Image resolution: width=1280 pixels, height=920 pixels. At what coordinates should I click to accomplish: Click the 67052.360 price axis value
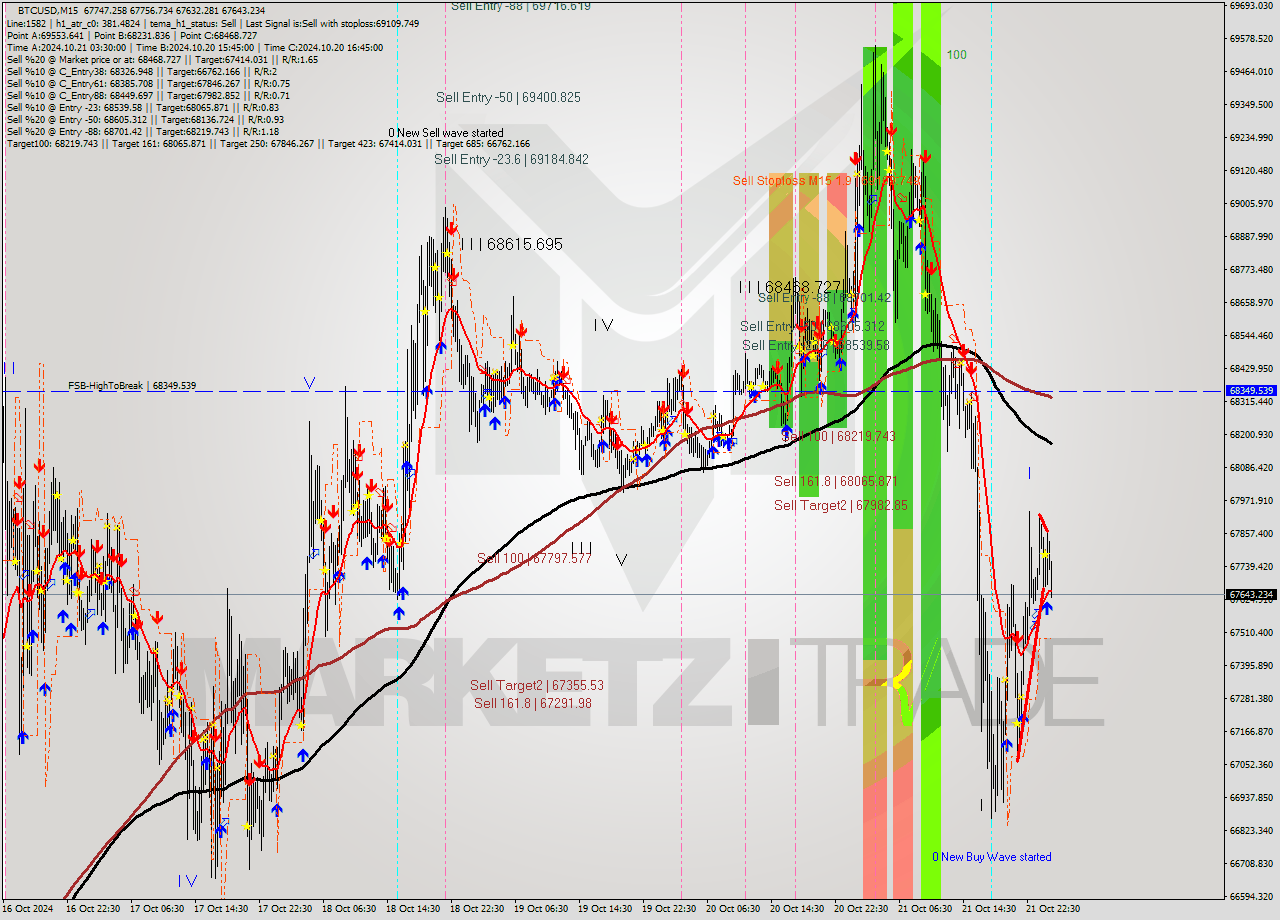click(1252, 765)
